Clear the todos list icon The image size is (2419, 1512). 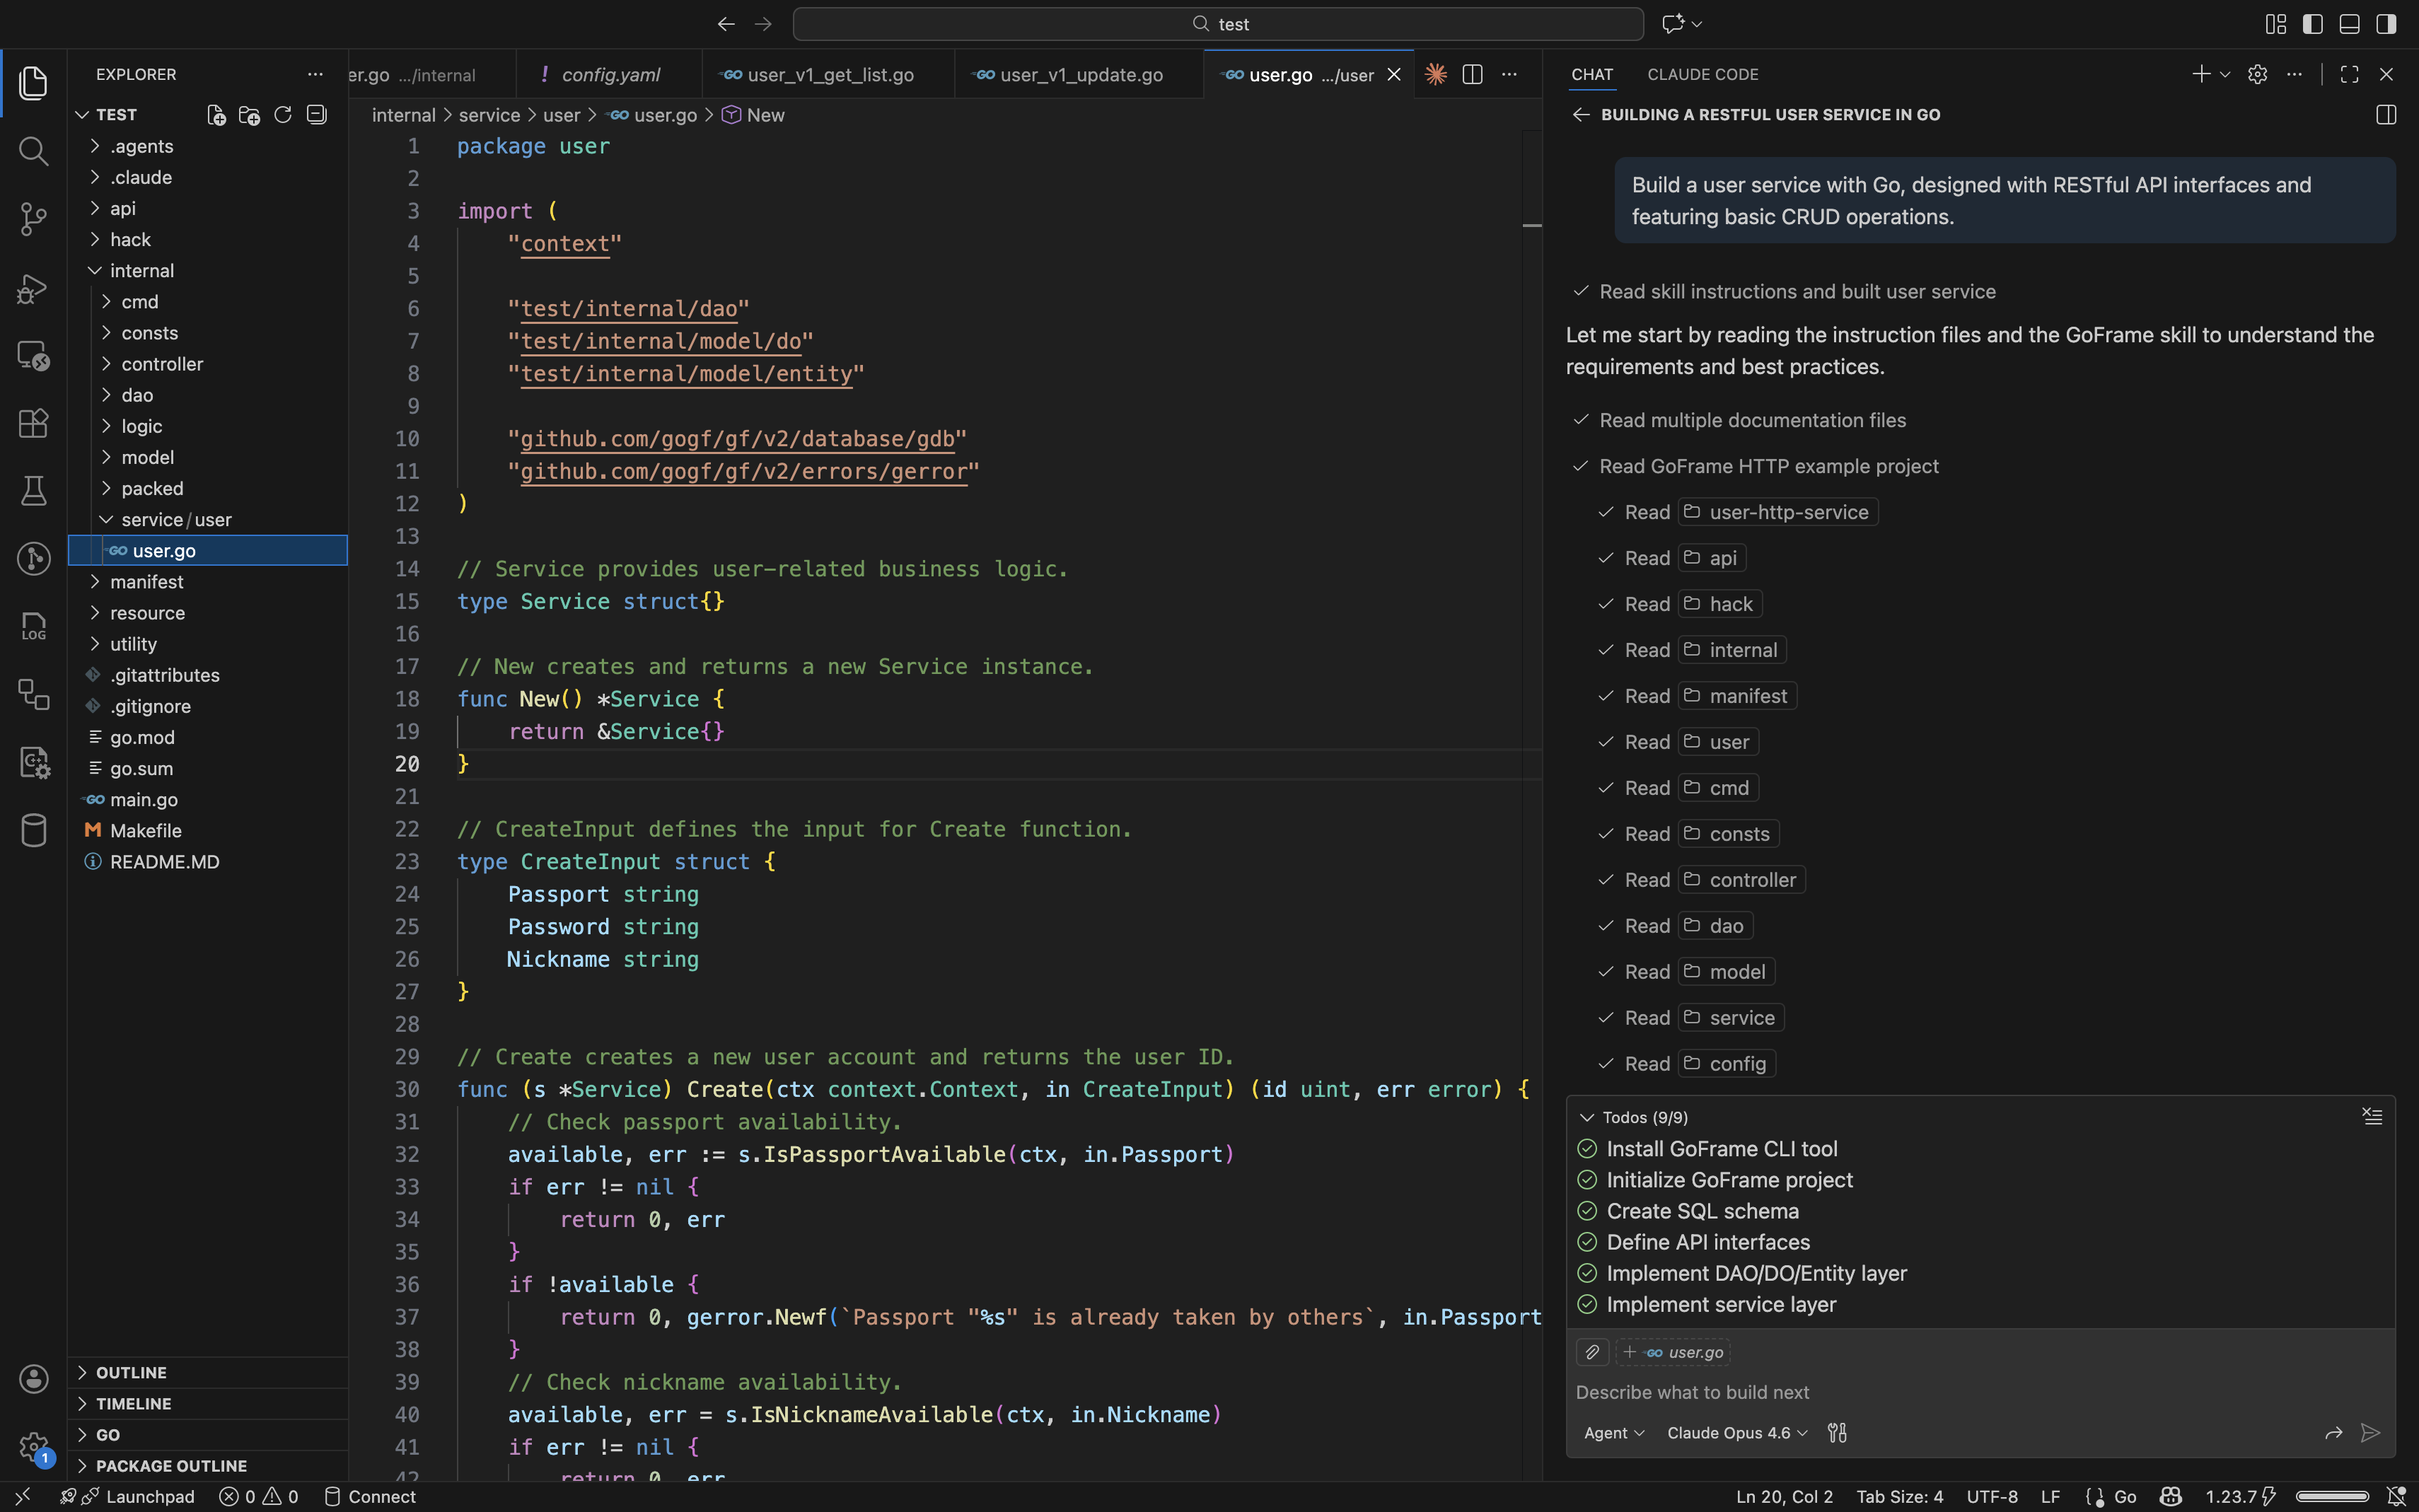[x=2372, y=1116]
